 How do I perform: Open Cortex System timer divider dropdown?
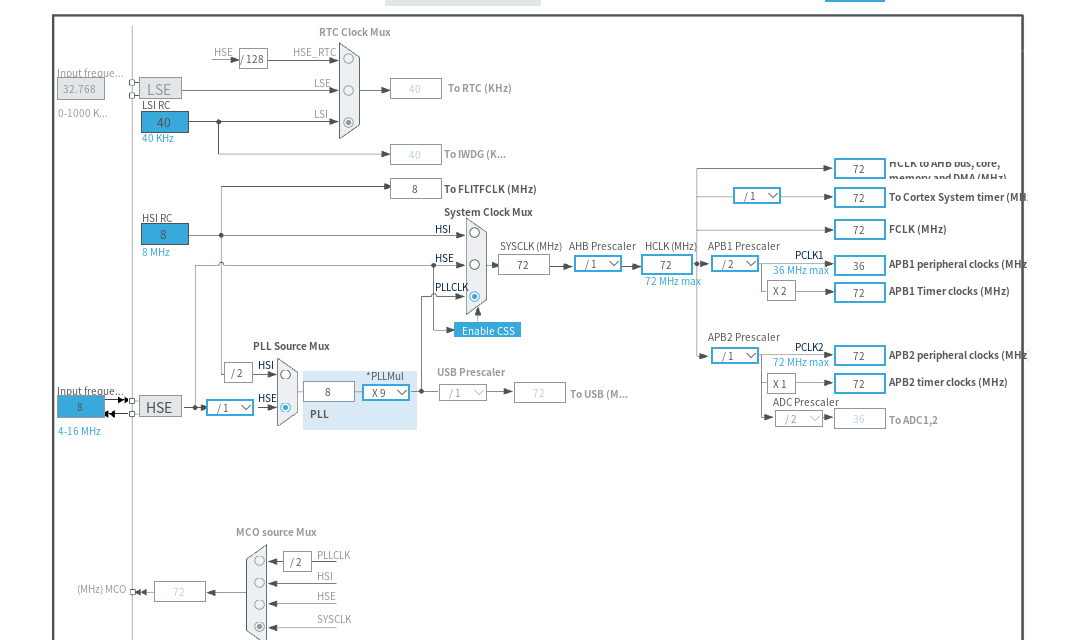(x=757, y=196)
